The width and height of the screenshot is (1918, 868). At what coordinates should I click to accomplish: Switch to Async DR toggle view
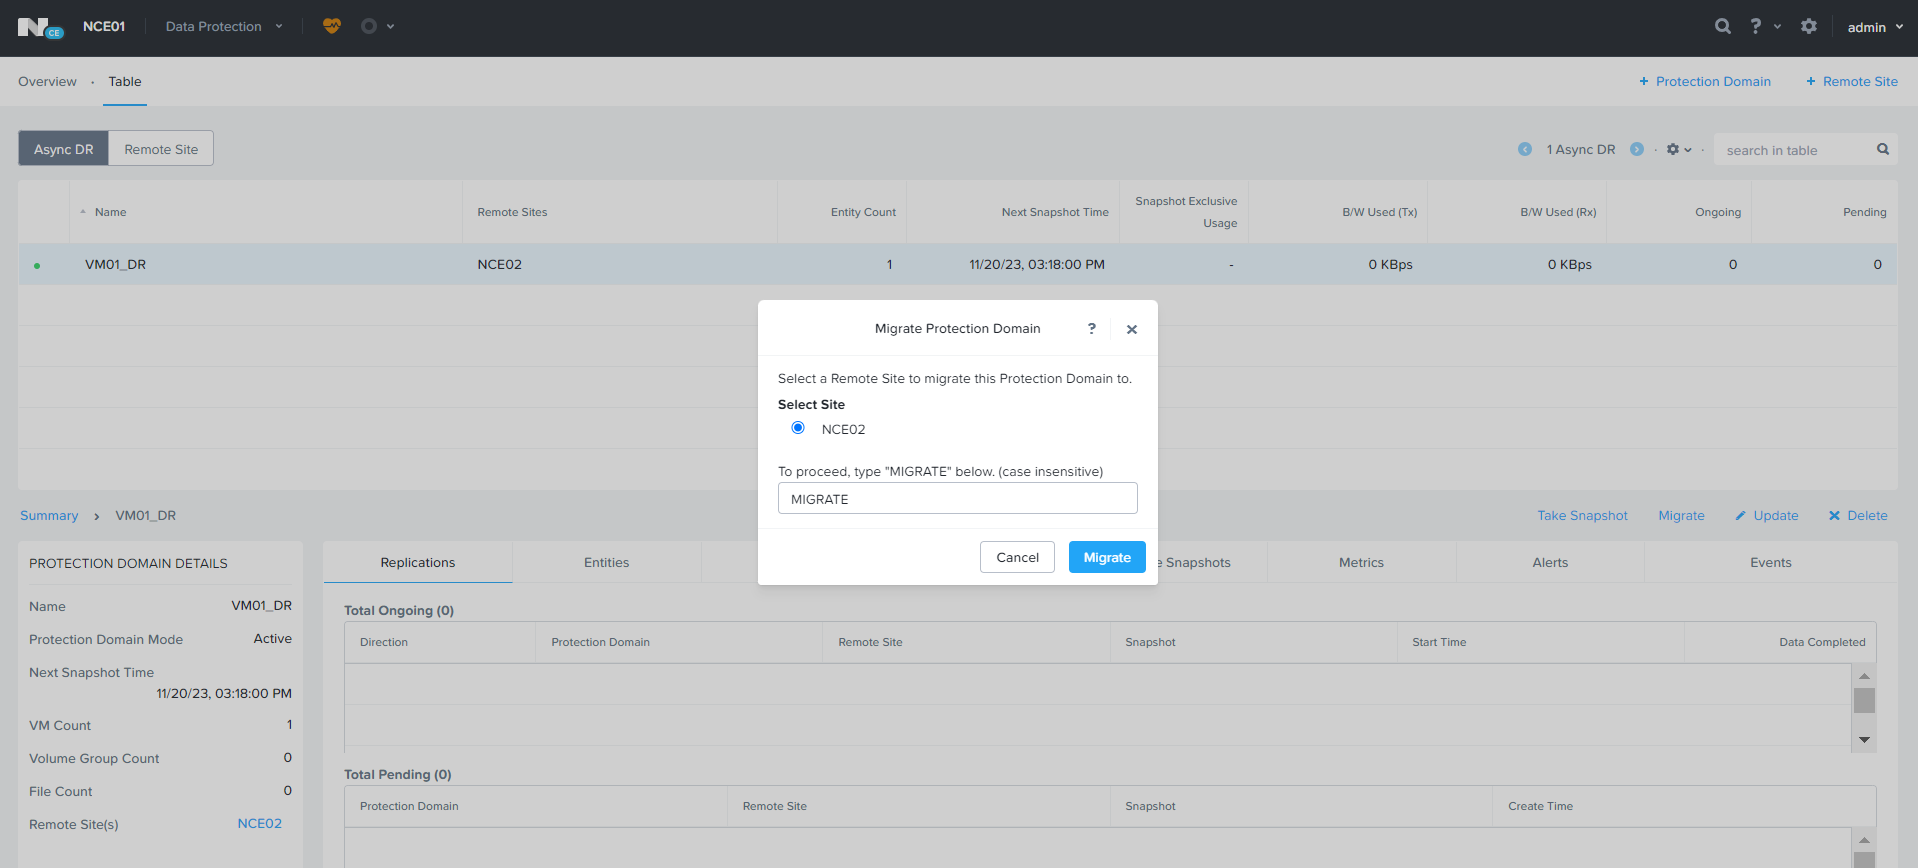click(64, 149)
